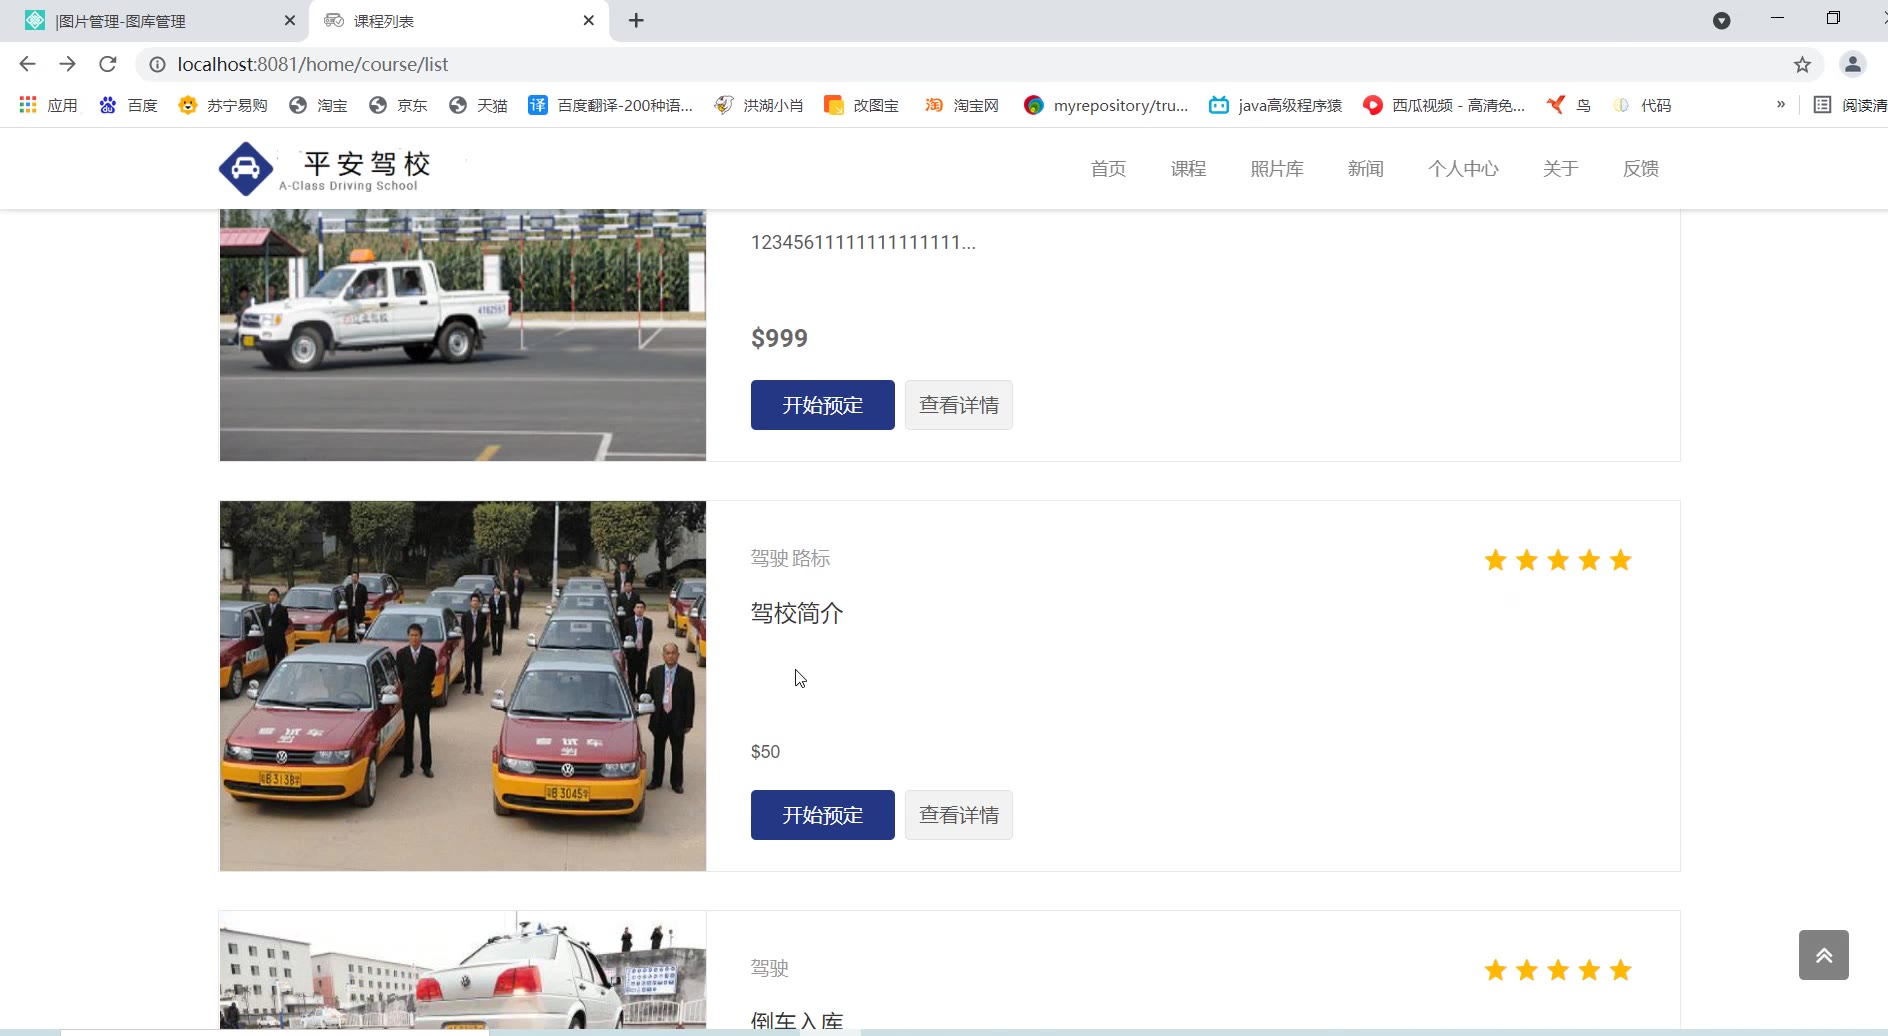Image resolution: width=1888 pixels, height=1036 pixels.
Task: Open the Chrome profile avatar
Action: [1852, 64]
